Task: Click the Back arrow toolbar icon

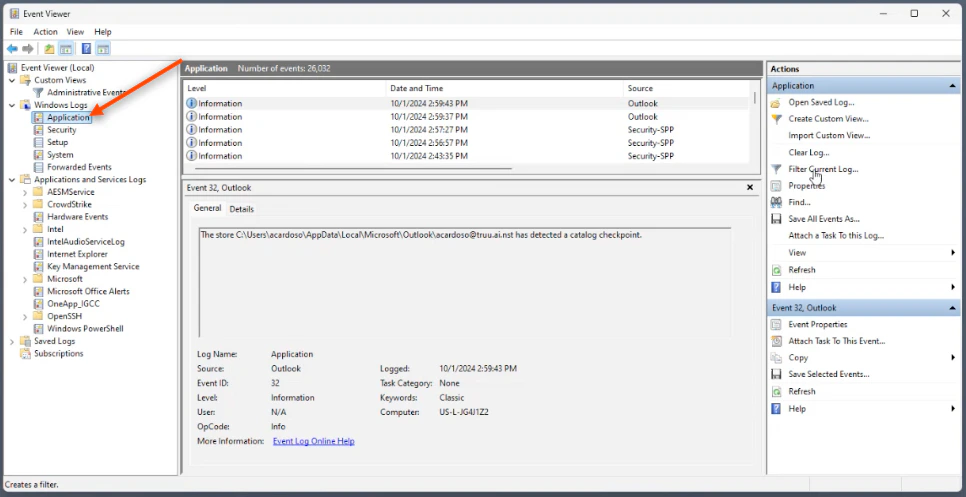Action: [12, 49]
